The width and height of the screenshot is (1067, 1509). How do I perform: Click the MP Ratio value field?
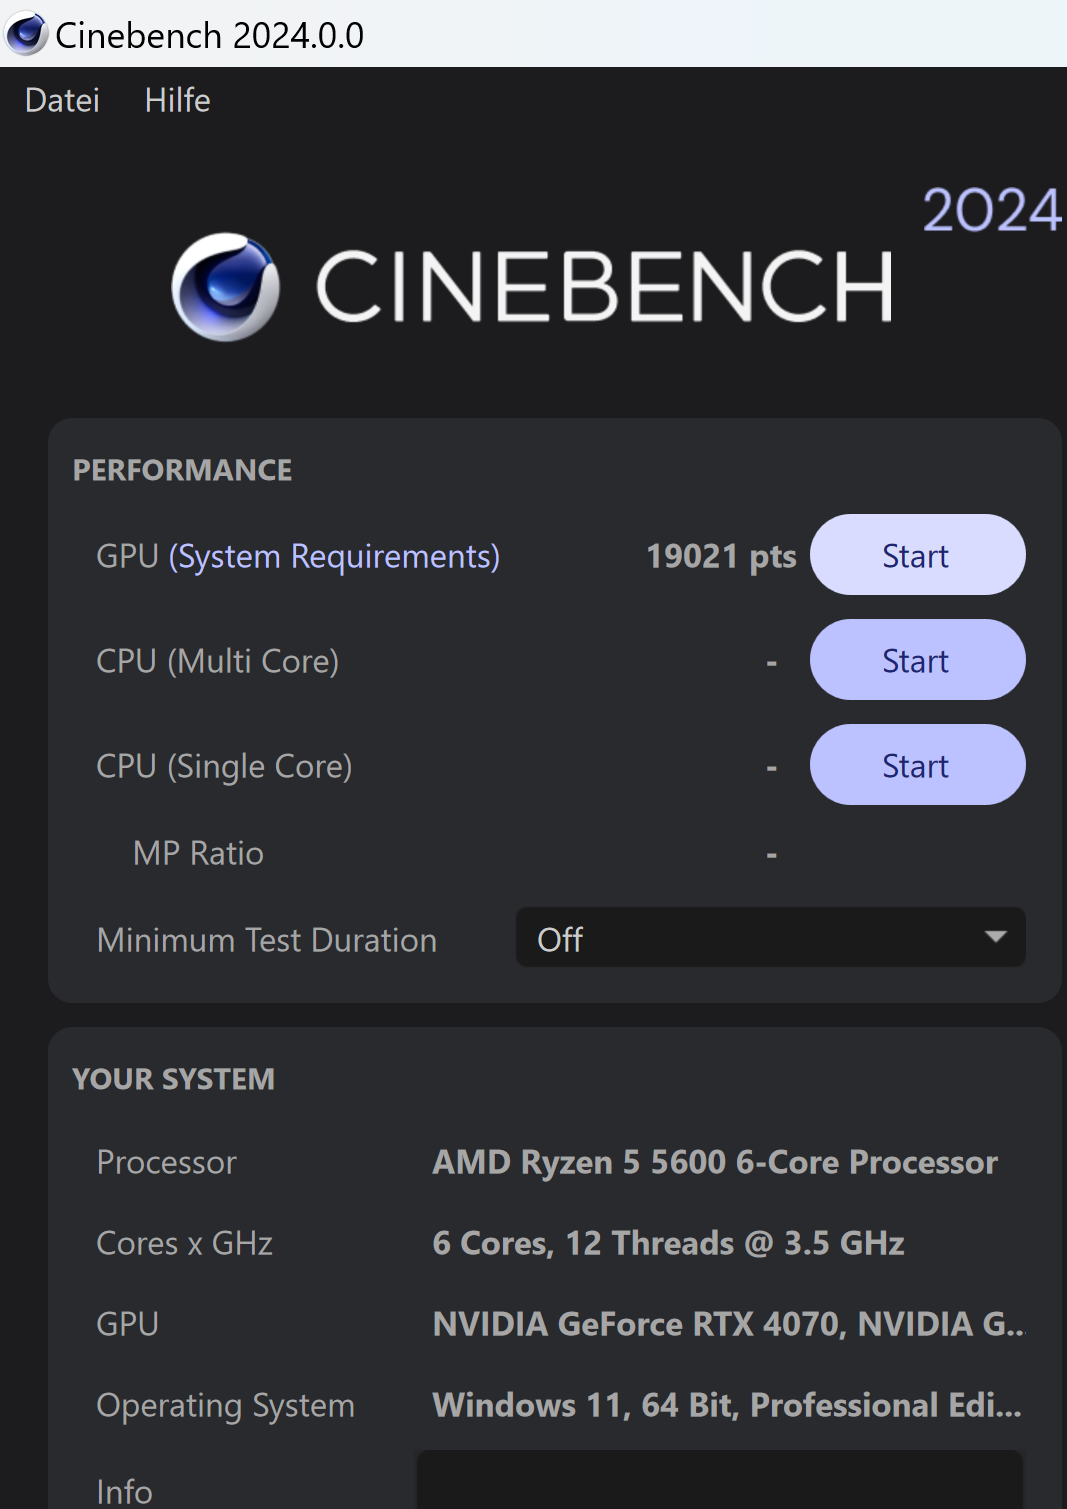point(770,853)
